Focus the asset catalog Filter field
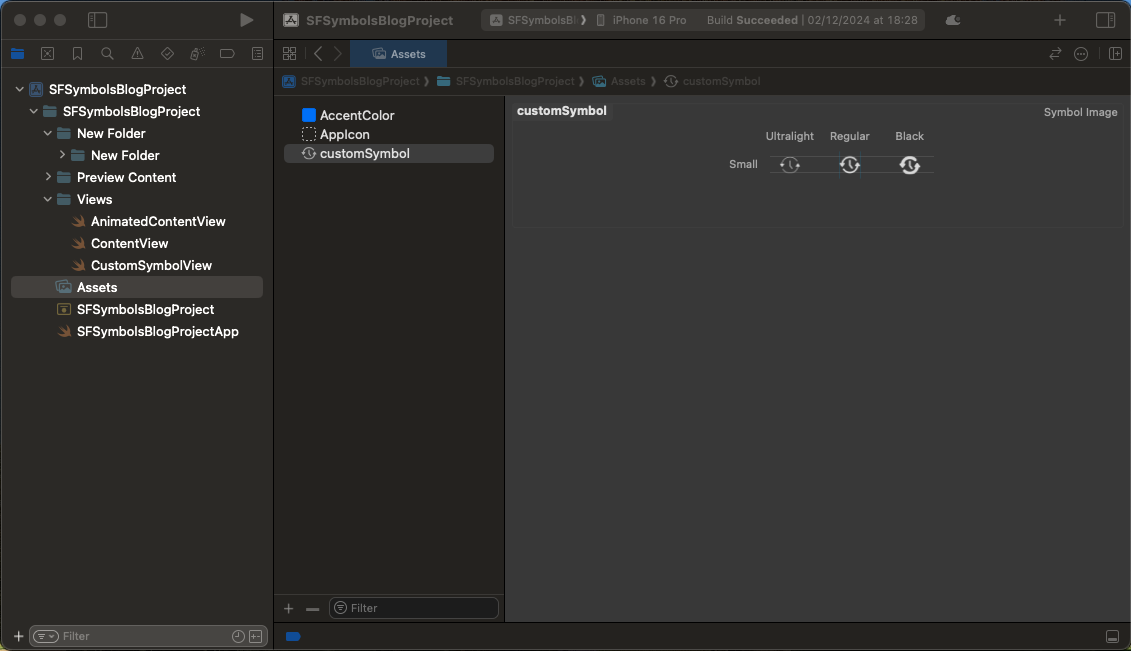Viewport: 1131px width, 651px height. pyautogui.click(x=413, y=608)
